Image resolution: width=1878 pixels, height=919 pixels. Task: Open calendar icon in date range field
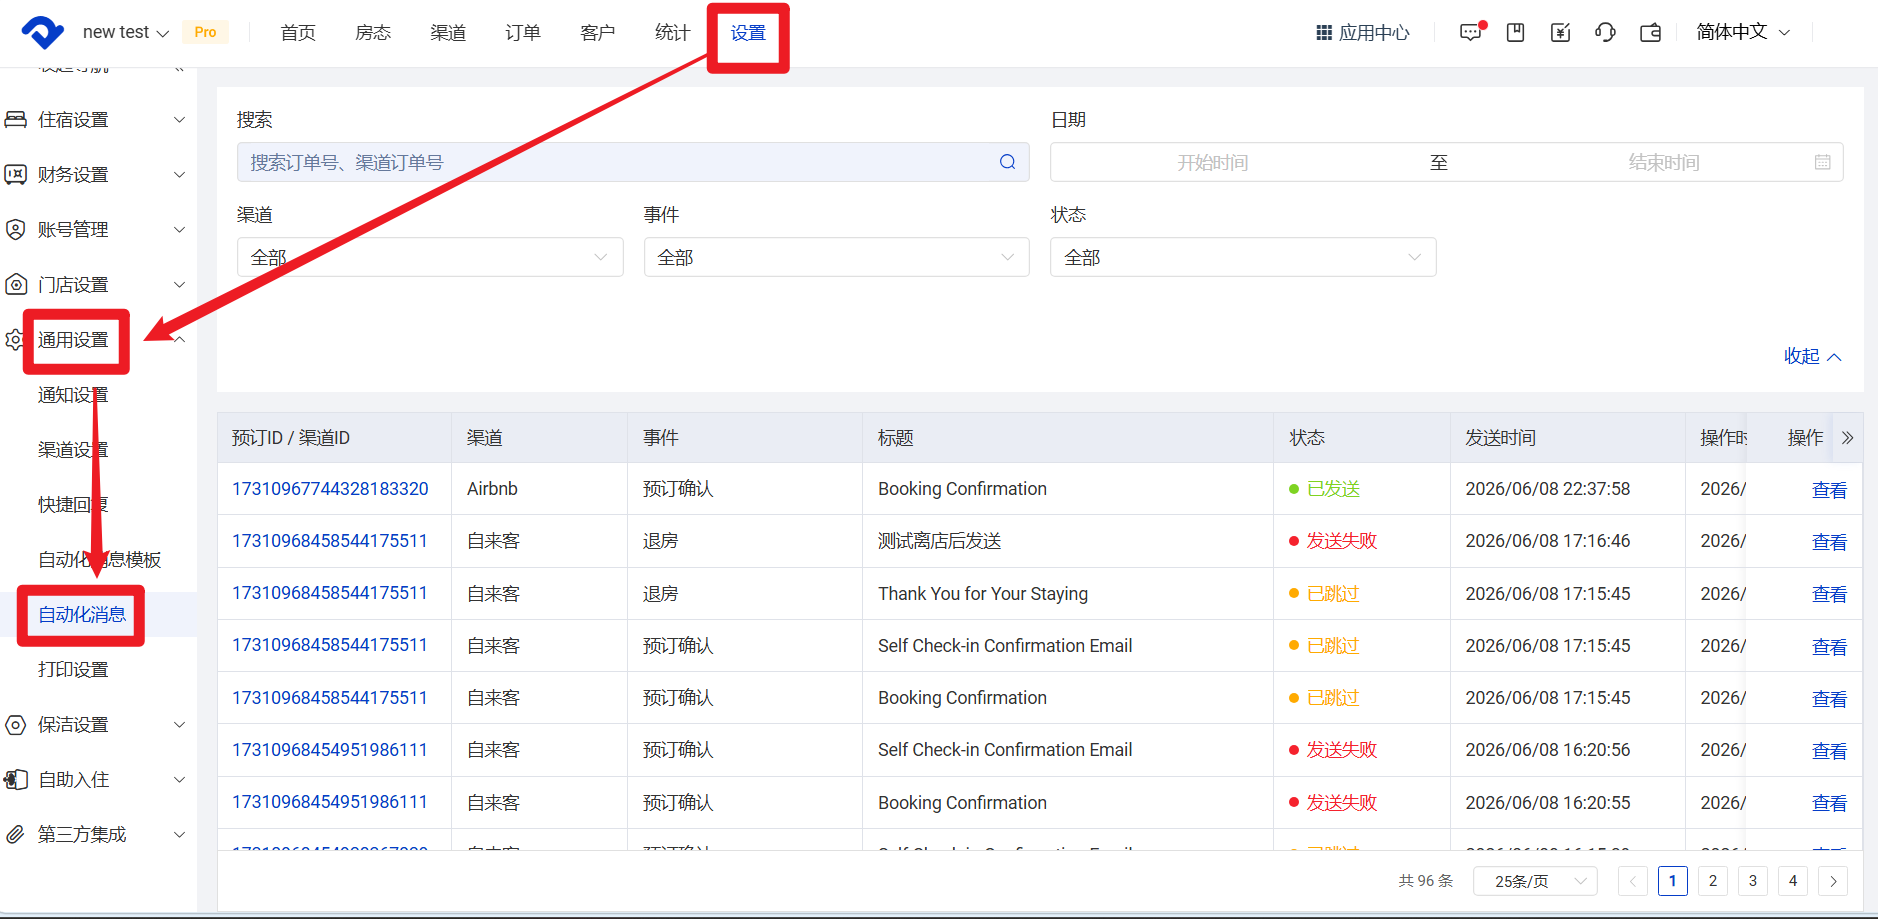point(1823,162)
